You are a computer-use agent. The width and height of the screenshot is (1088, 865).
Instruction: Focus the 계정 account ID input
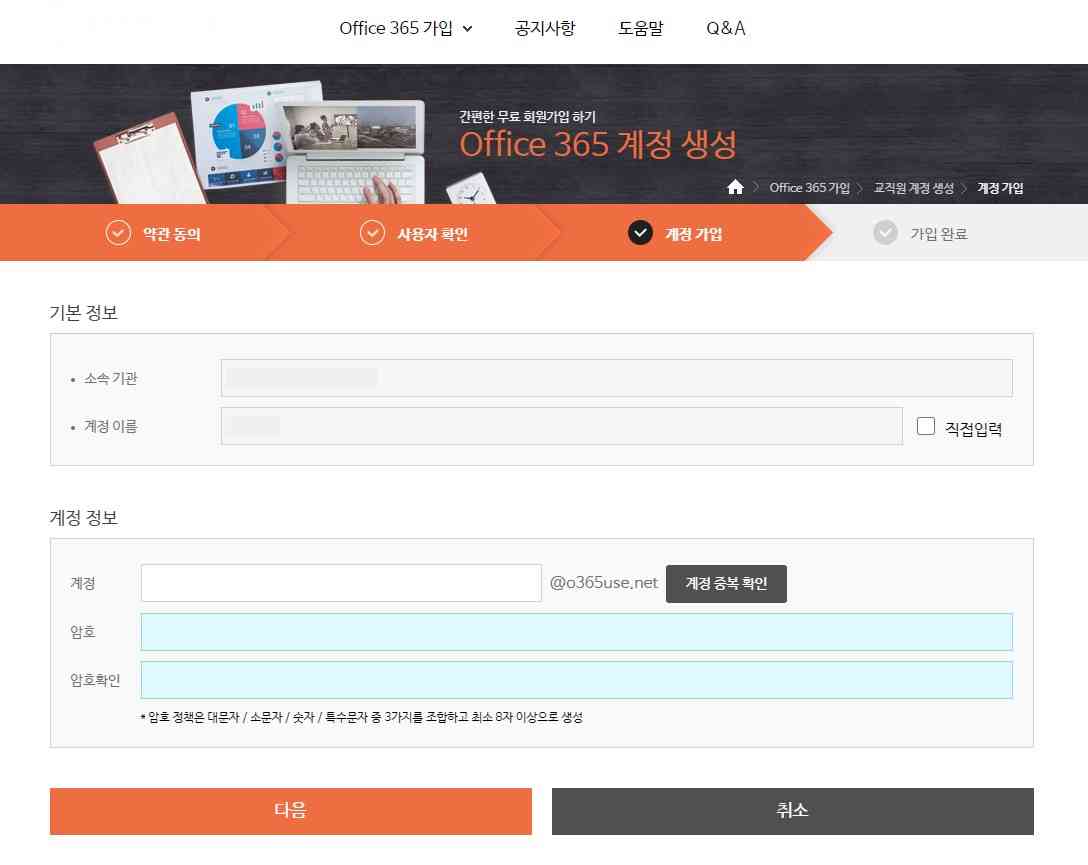pyautogui.click(x=341, y=583)
